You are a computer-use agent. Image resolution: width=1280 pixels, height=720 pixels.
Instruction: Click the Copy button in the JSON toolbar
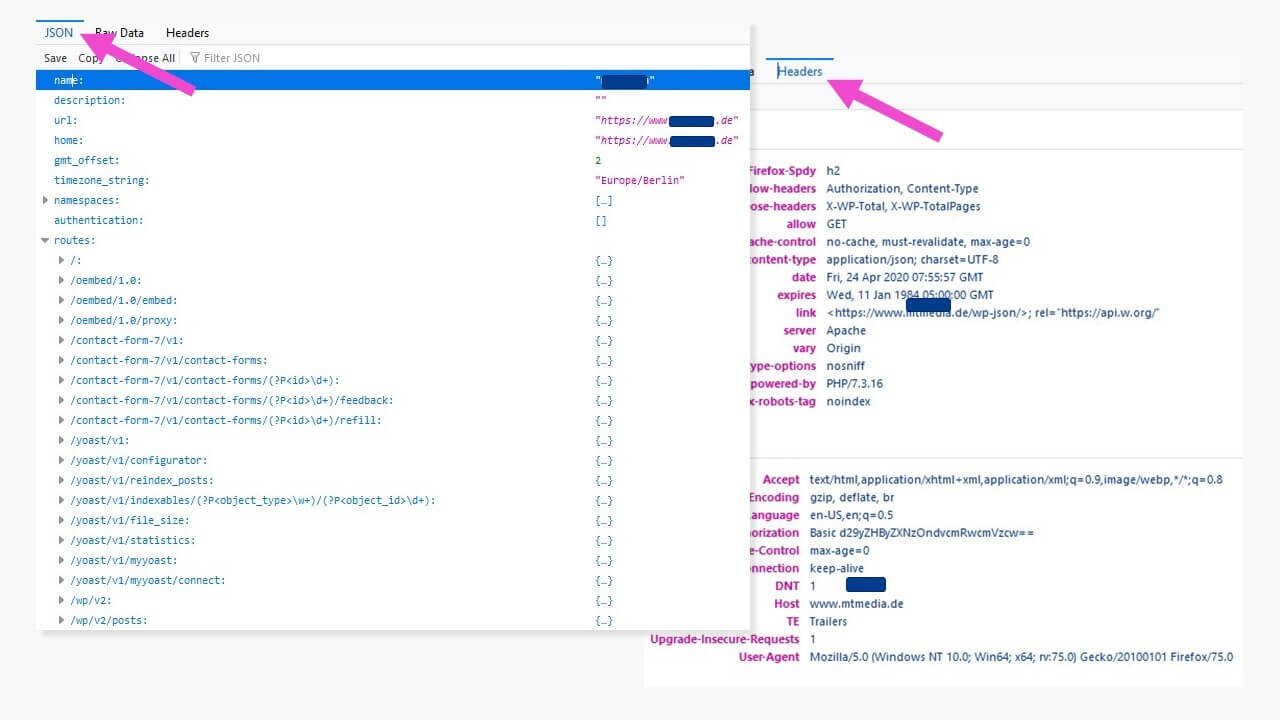click(x=89, y=57)
